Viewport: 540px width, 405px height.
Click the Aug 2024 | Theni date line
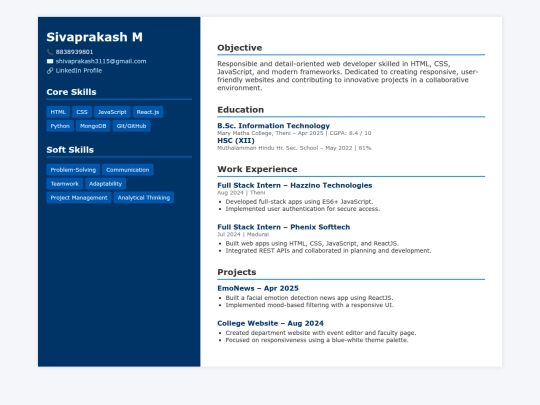(241, 193)
